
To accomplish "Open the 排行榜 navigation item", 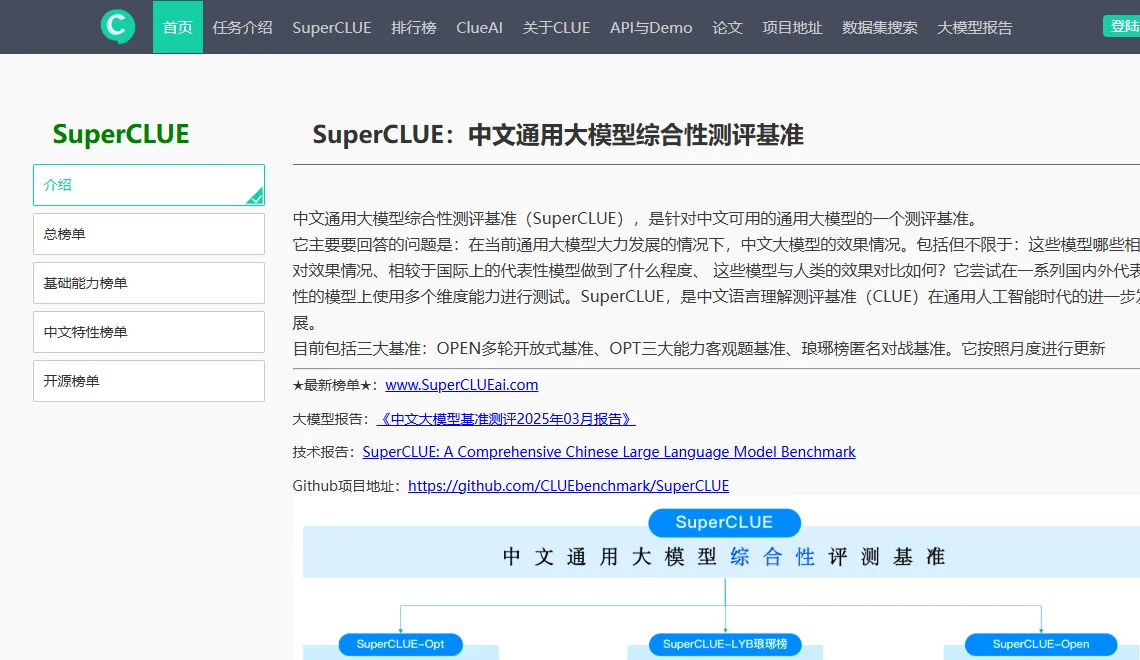I will point(414,28).
